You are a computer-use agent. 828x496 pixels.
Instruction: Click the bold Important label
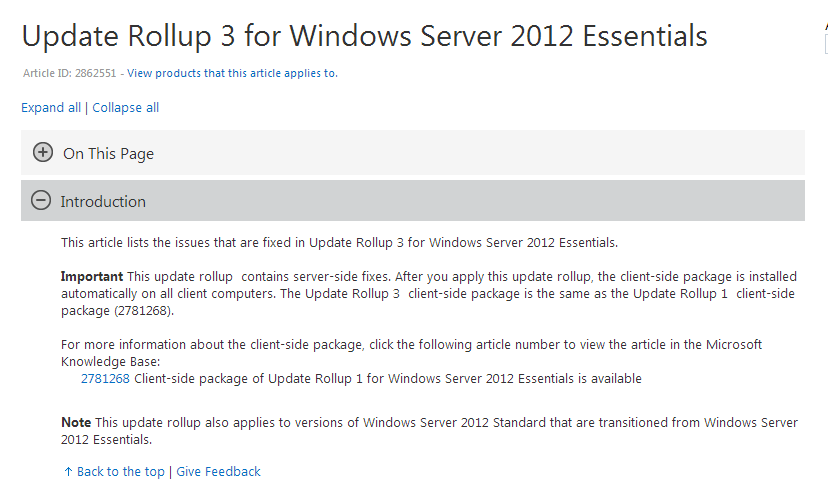pos(92,277)
